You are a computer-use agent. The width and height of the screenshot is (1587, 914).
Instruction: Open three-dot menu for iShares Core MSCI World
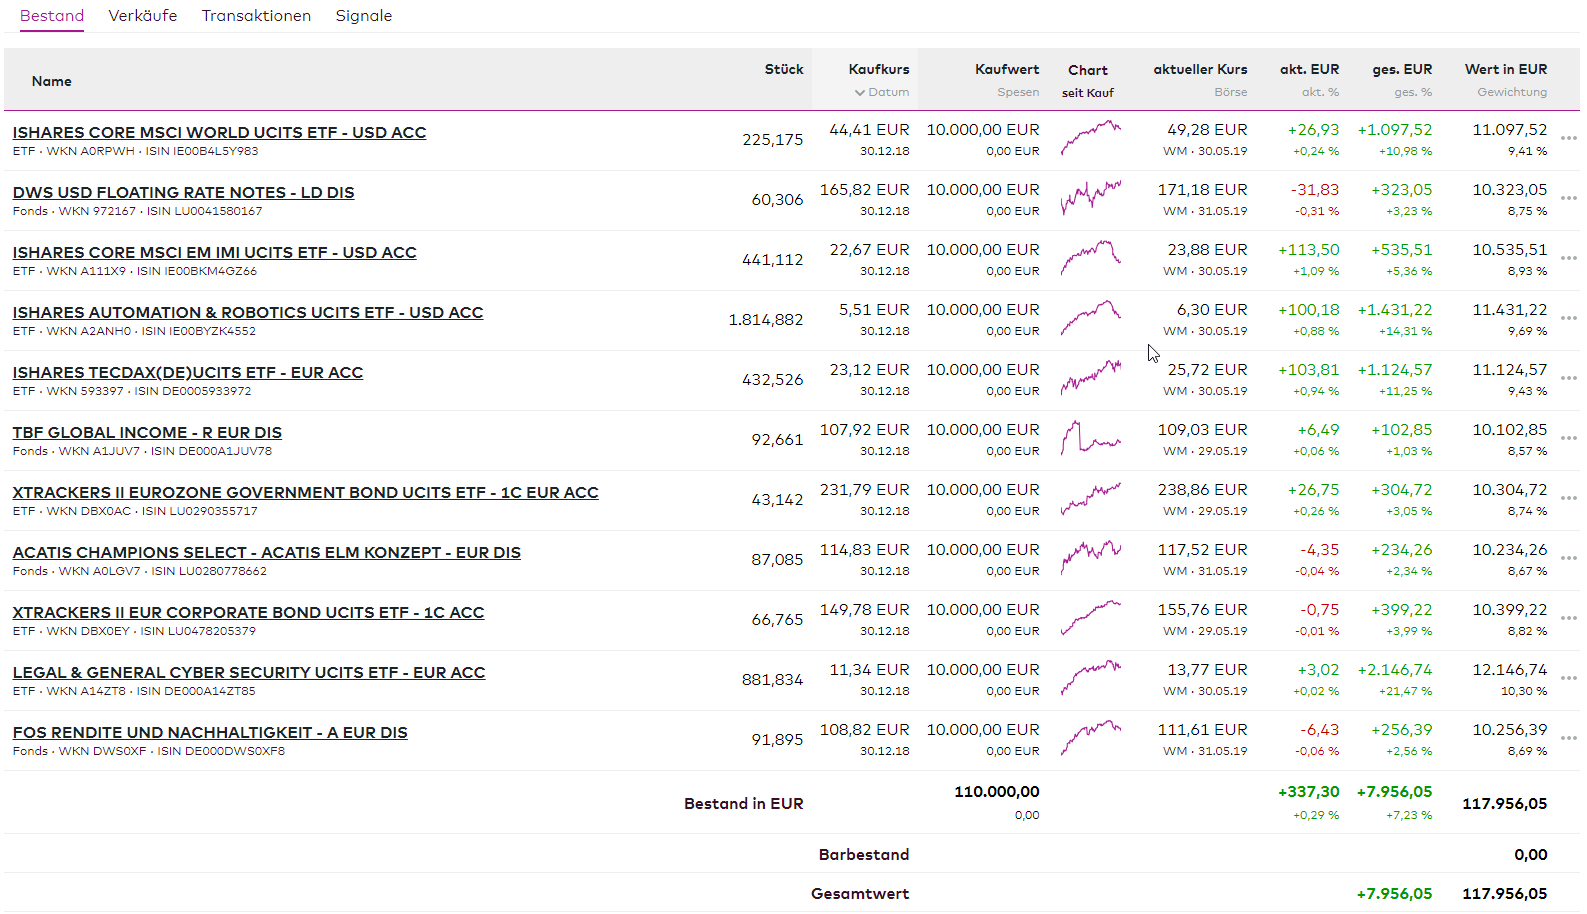[1568, 139]
